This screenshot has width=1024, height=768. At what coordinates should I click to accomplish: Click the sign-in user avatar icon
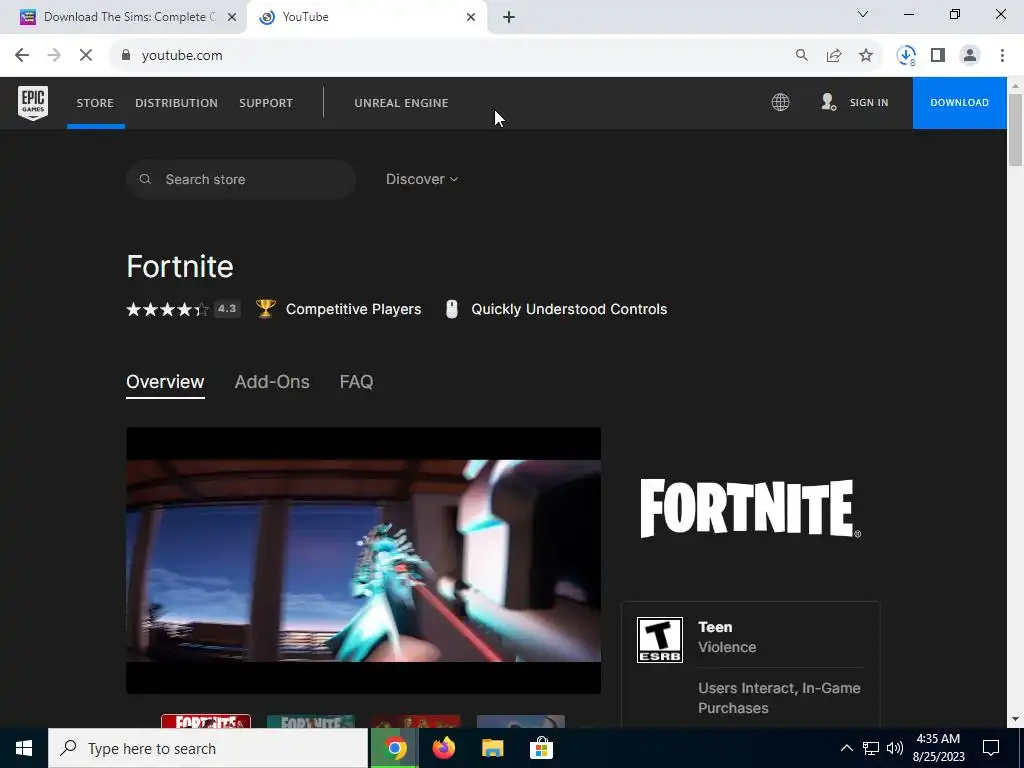829,102
